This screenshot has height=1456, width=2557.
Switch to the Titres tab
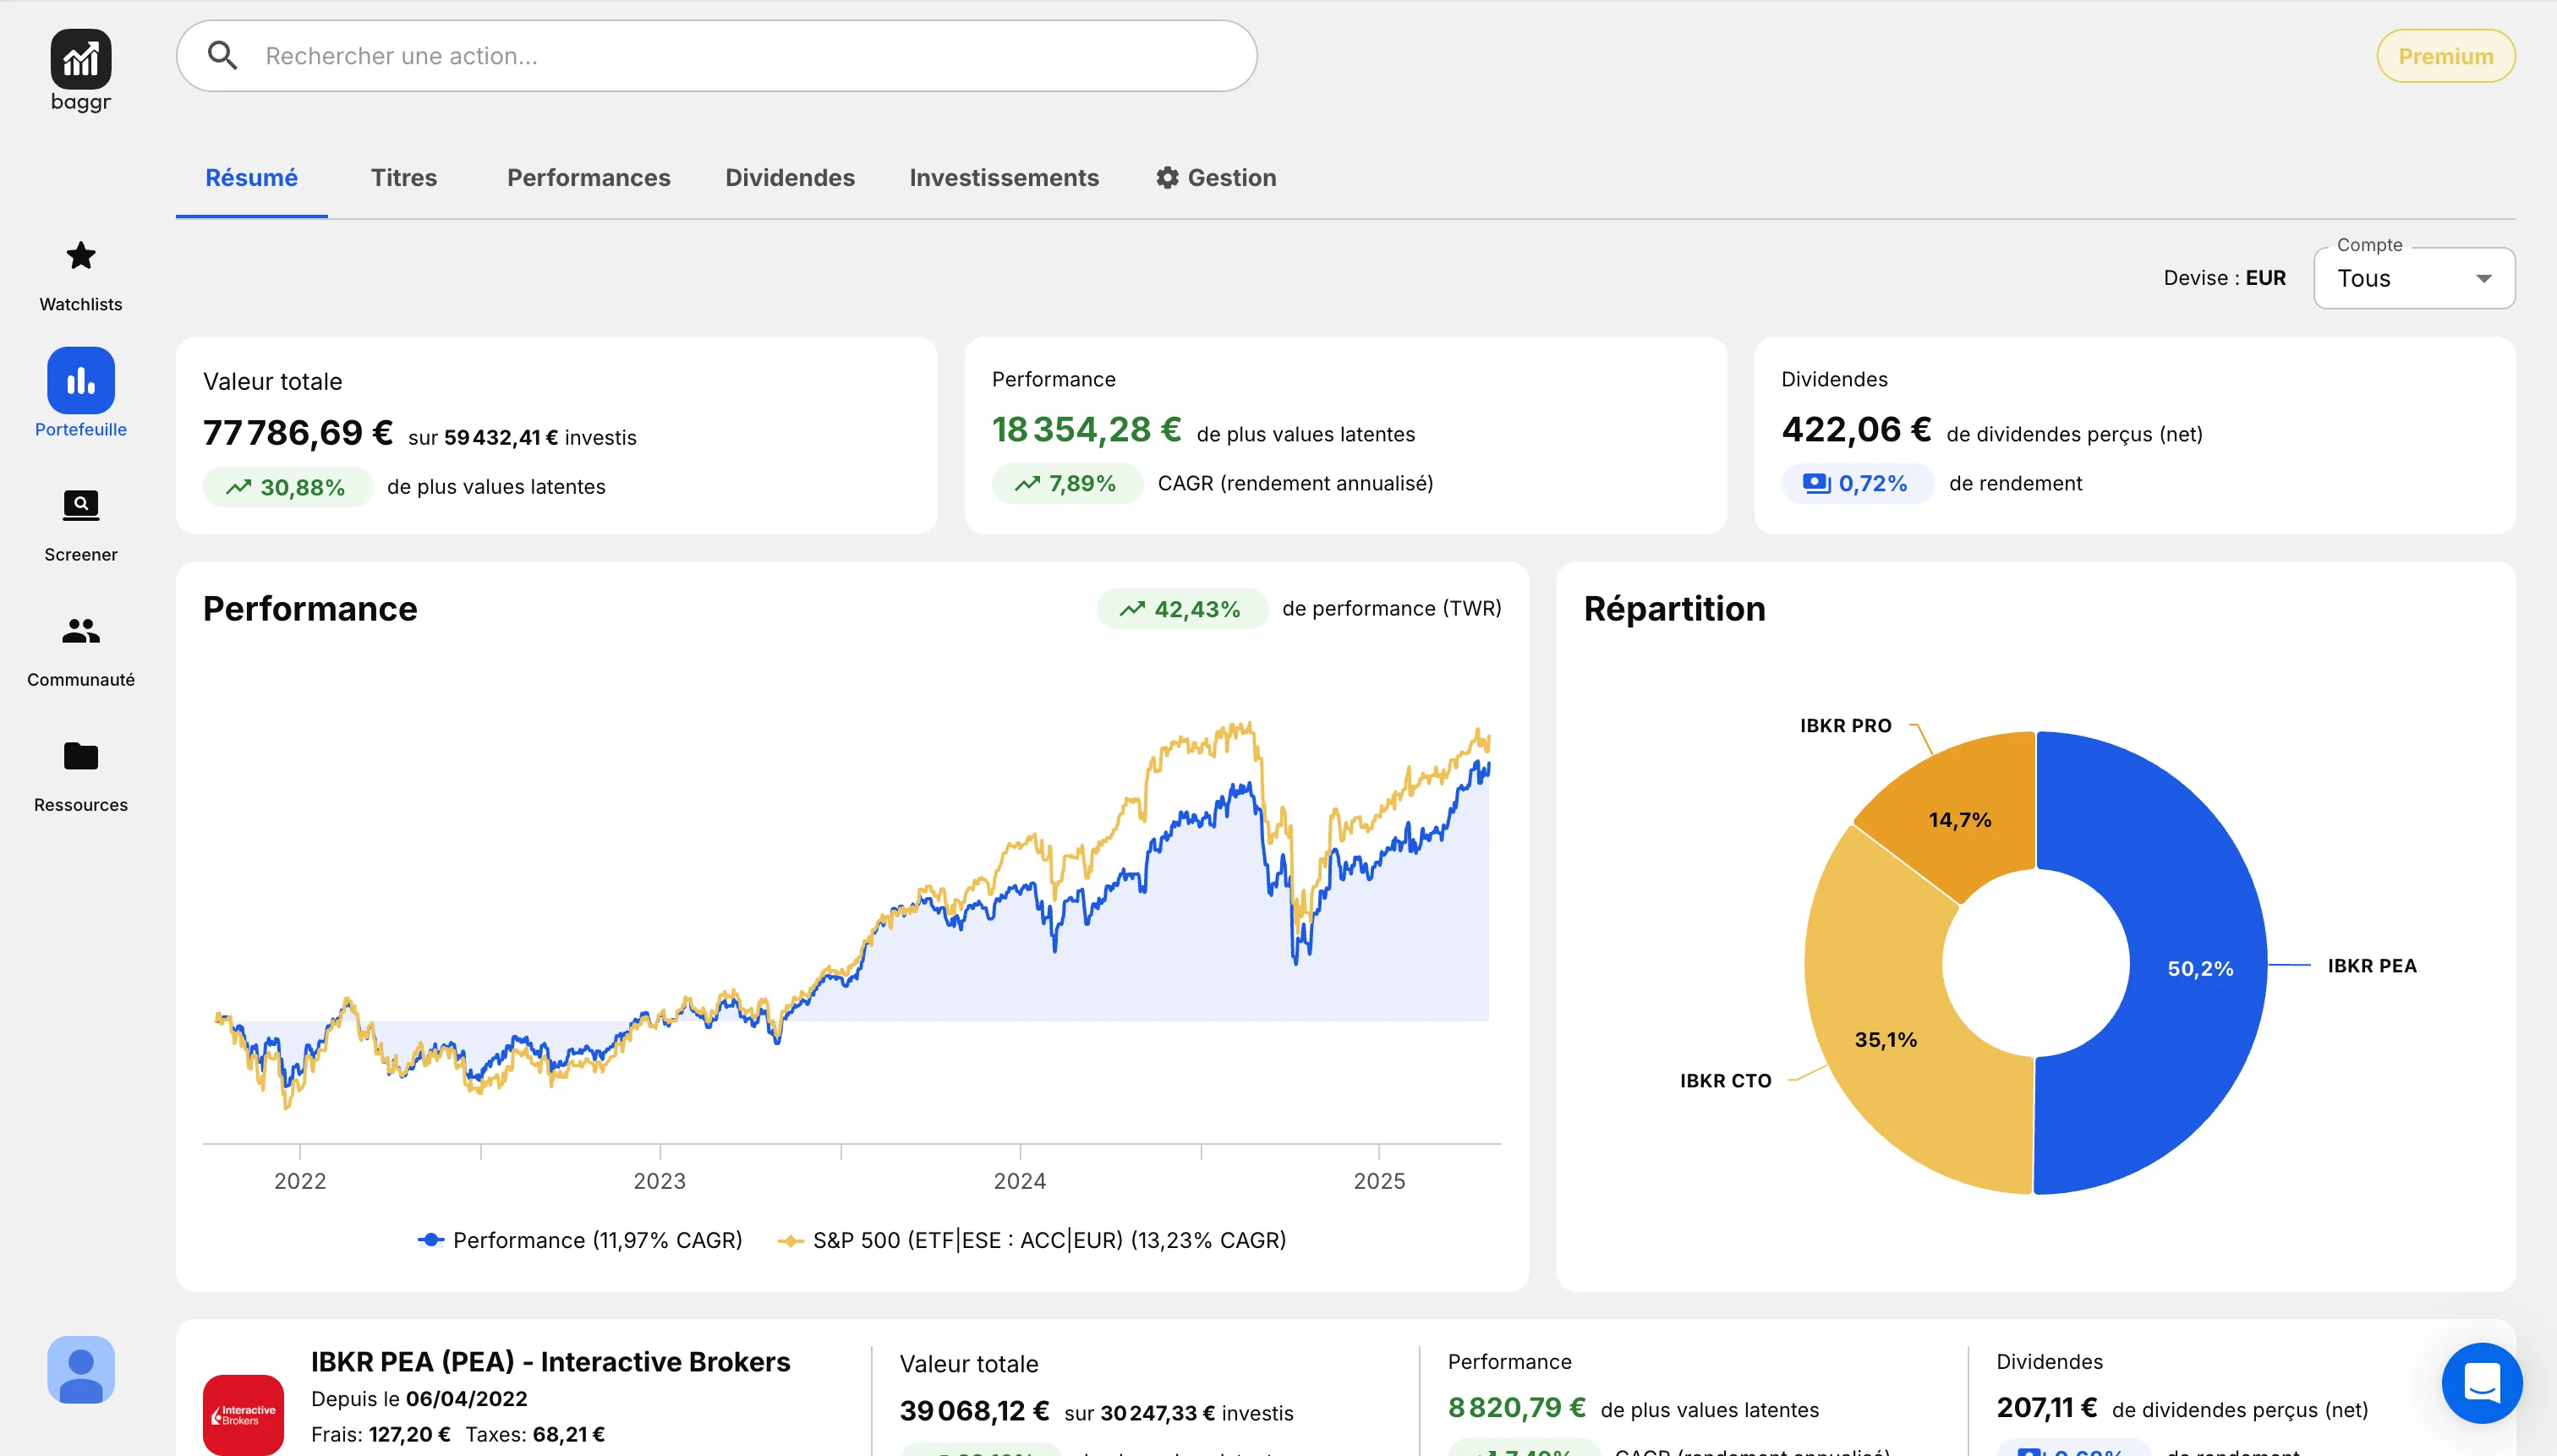(403, 177)
